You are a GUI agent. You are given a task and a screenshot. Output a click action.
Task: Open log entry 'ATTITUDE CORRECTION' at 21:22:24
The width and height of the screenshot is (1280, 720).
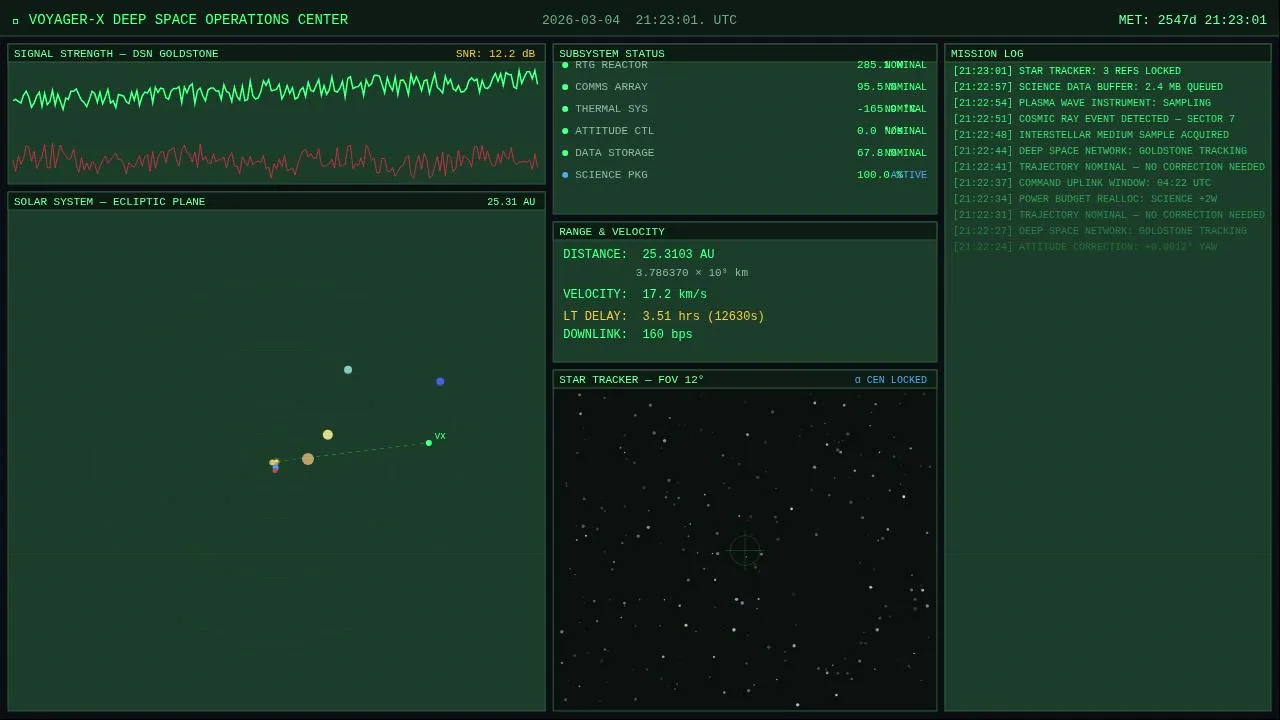coord(1084,247)
